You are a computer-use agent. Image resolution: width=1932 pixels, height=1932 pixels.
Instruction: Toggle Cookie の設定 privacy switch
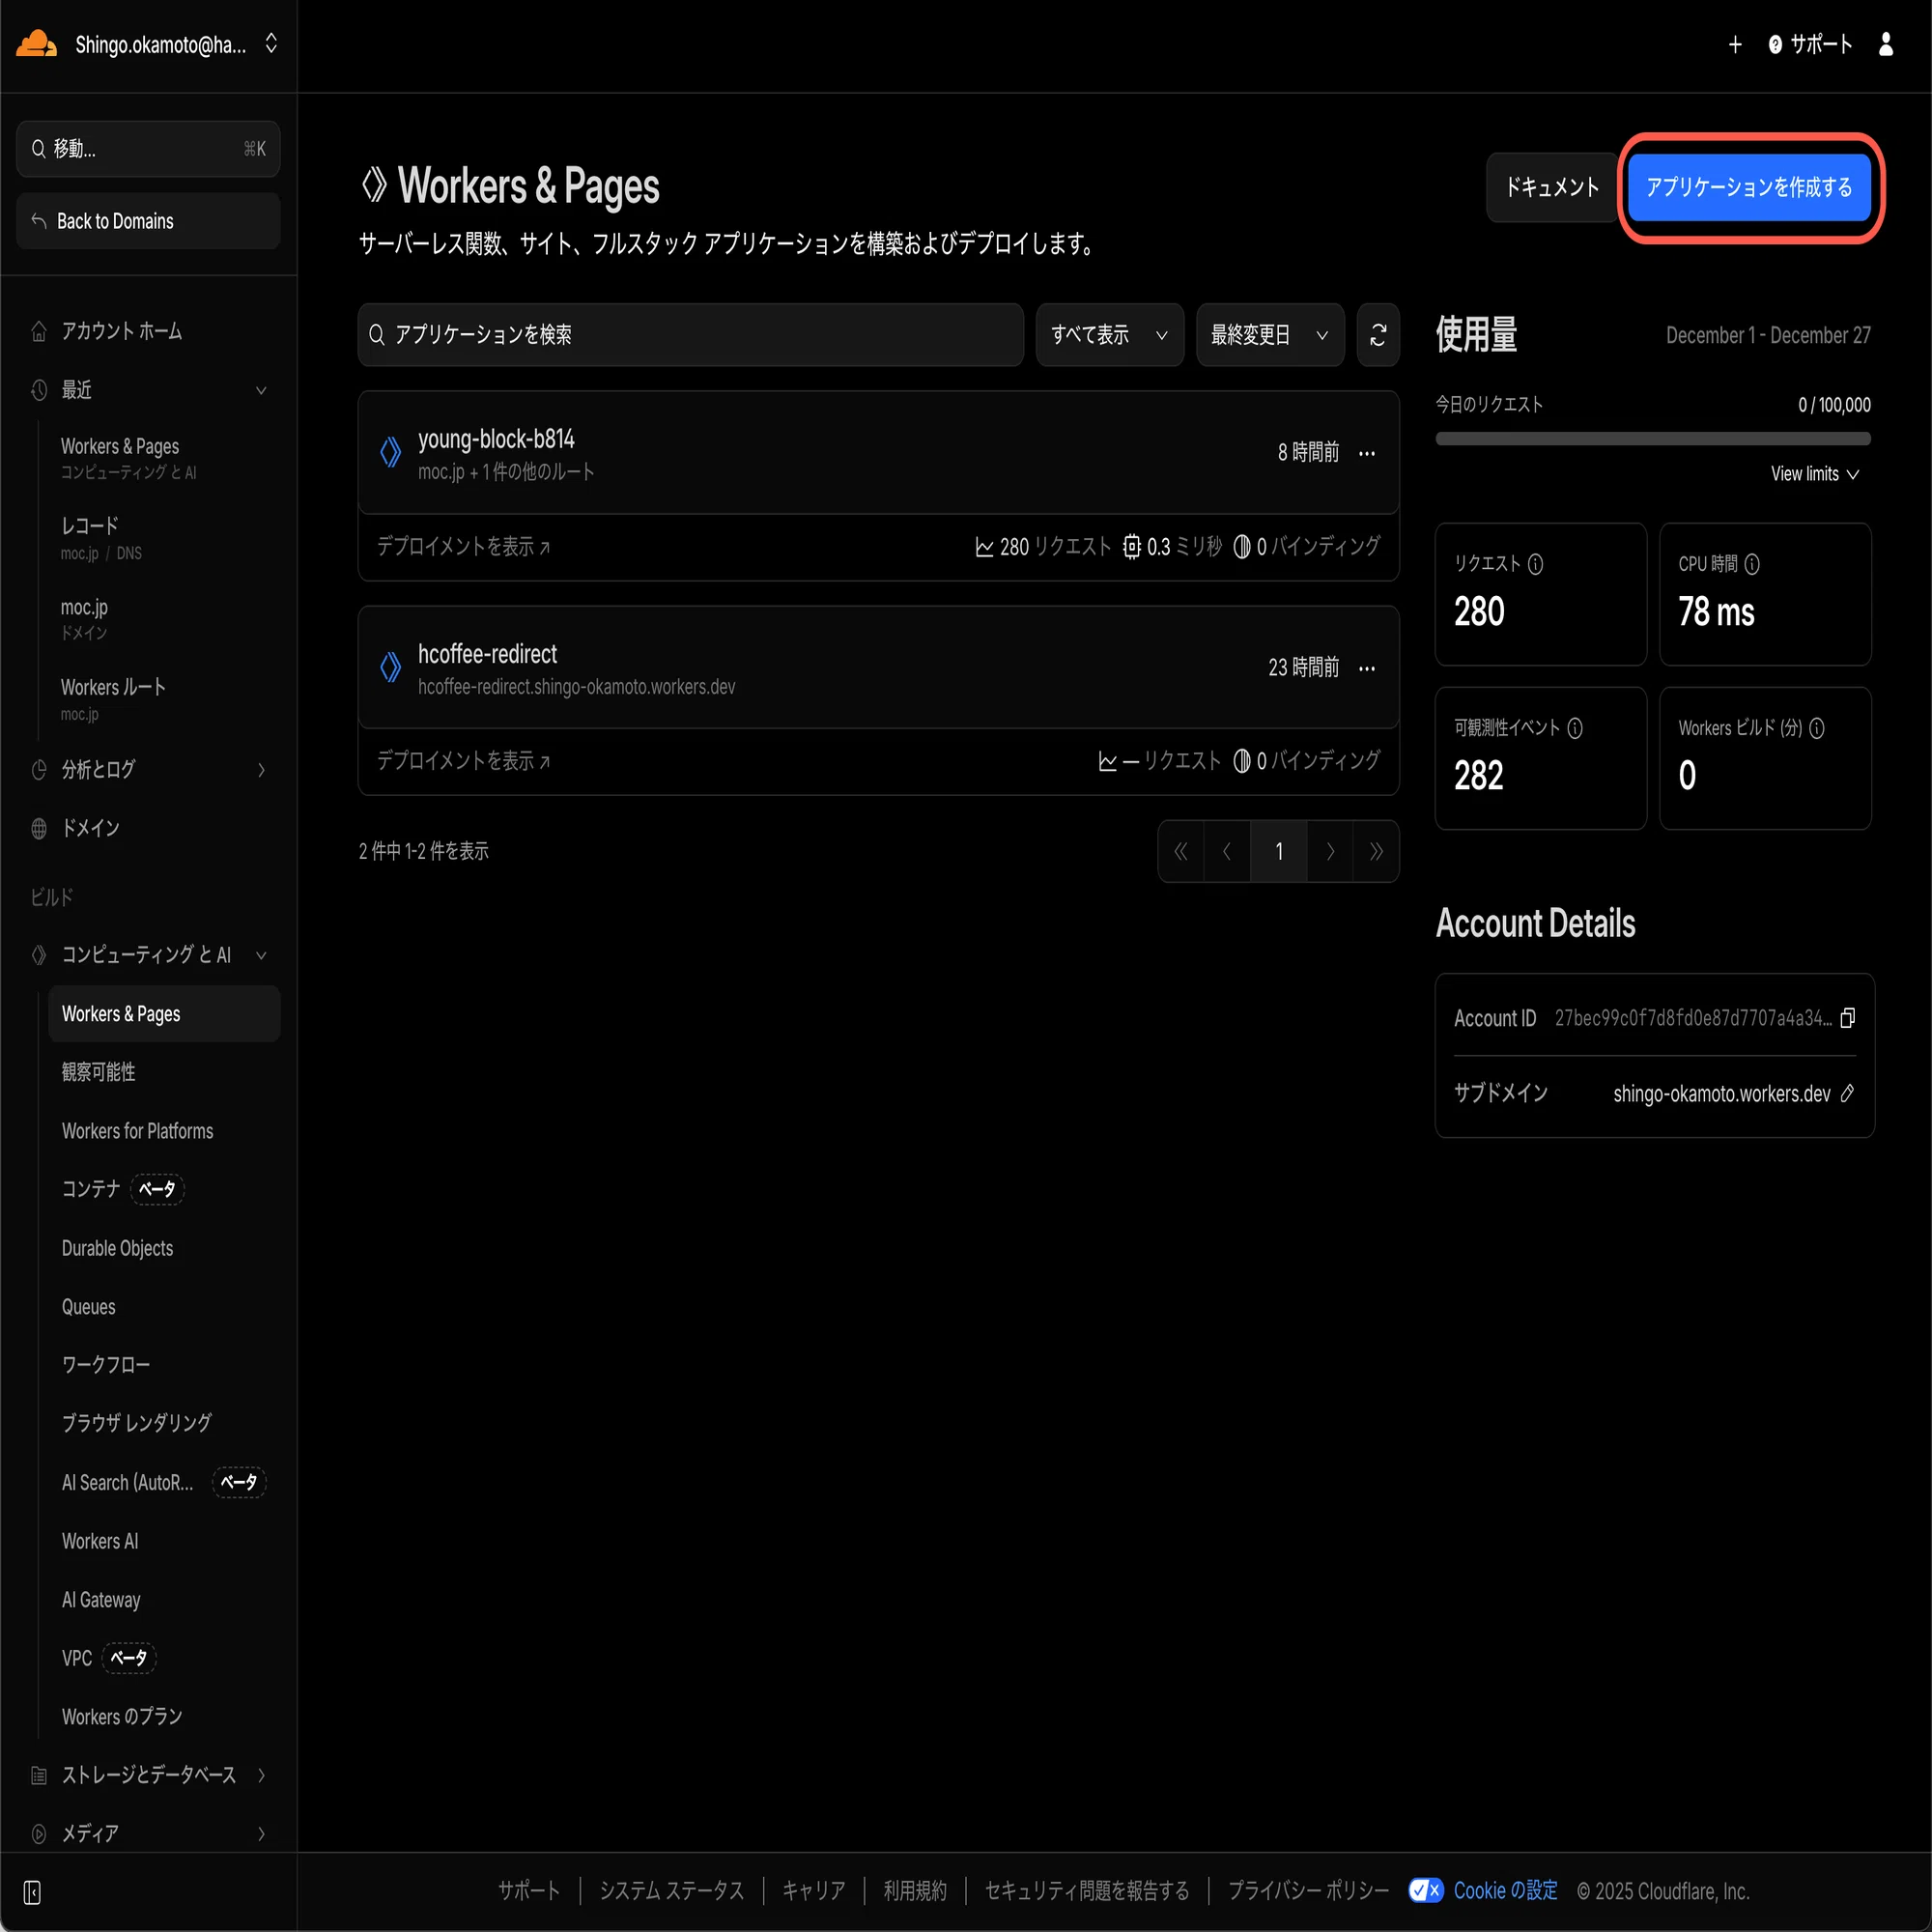tap(1425, 1890)
